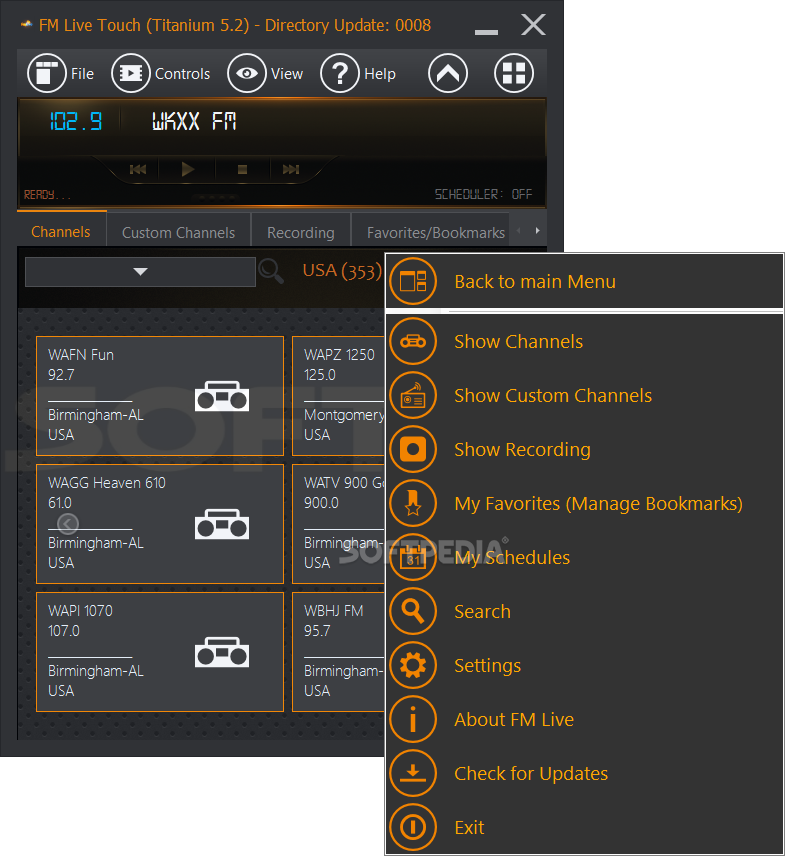Image resolution: width=785 pixels, height=856 pixels.
Task: Open the Settings menu label
Action: pos(487,665)
